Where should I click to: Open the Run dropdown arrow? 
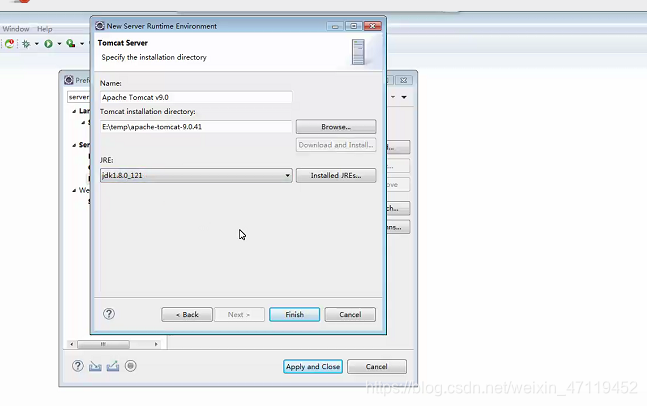click(59, 44)
